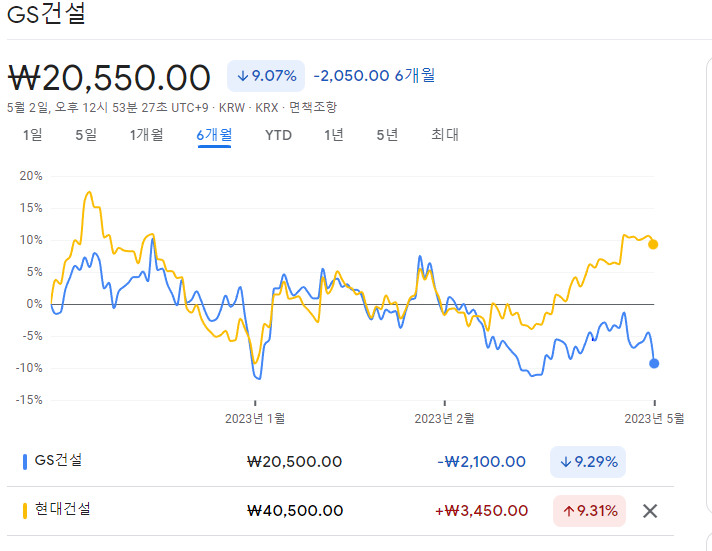
Task: Click the ₩40,500.00 현대건설 price
Action: point(295,511)
